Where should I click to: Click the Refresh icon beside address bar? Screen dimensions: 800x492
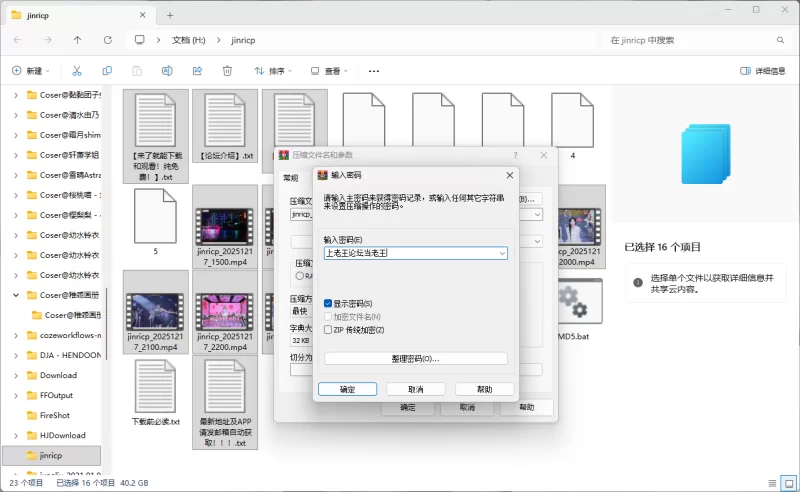107,40
